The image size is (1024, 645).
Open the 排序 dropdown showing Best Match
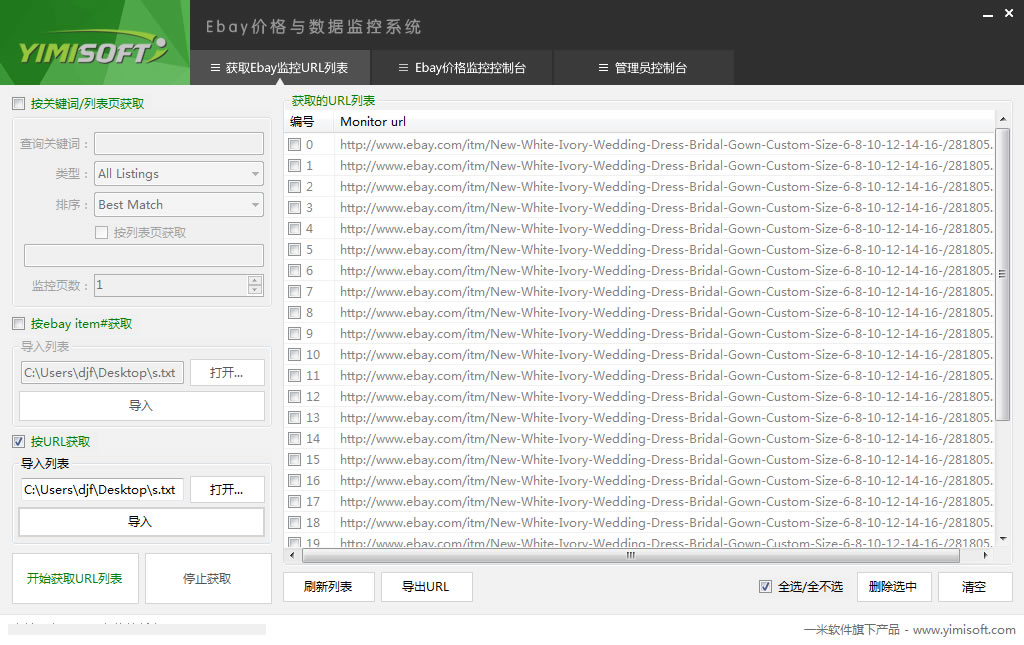179,204
